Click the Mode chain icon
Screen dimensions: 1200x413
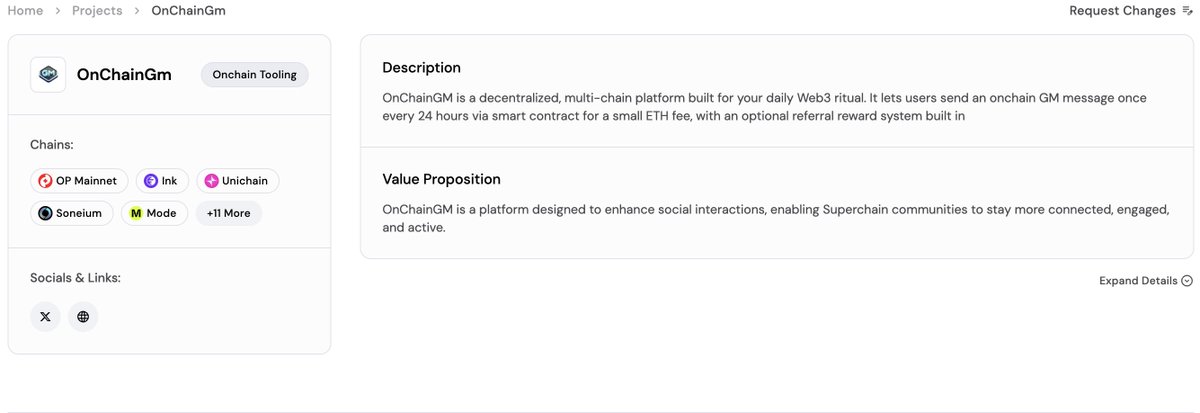coord(136,213)
